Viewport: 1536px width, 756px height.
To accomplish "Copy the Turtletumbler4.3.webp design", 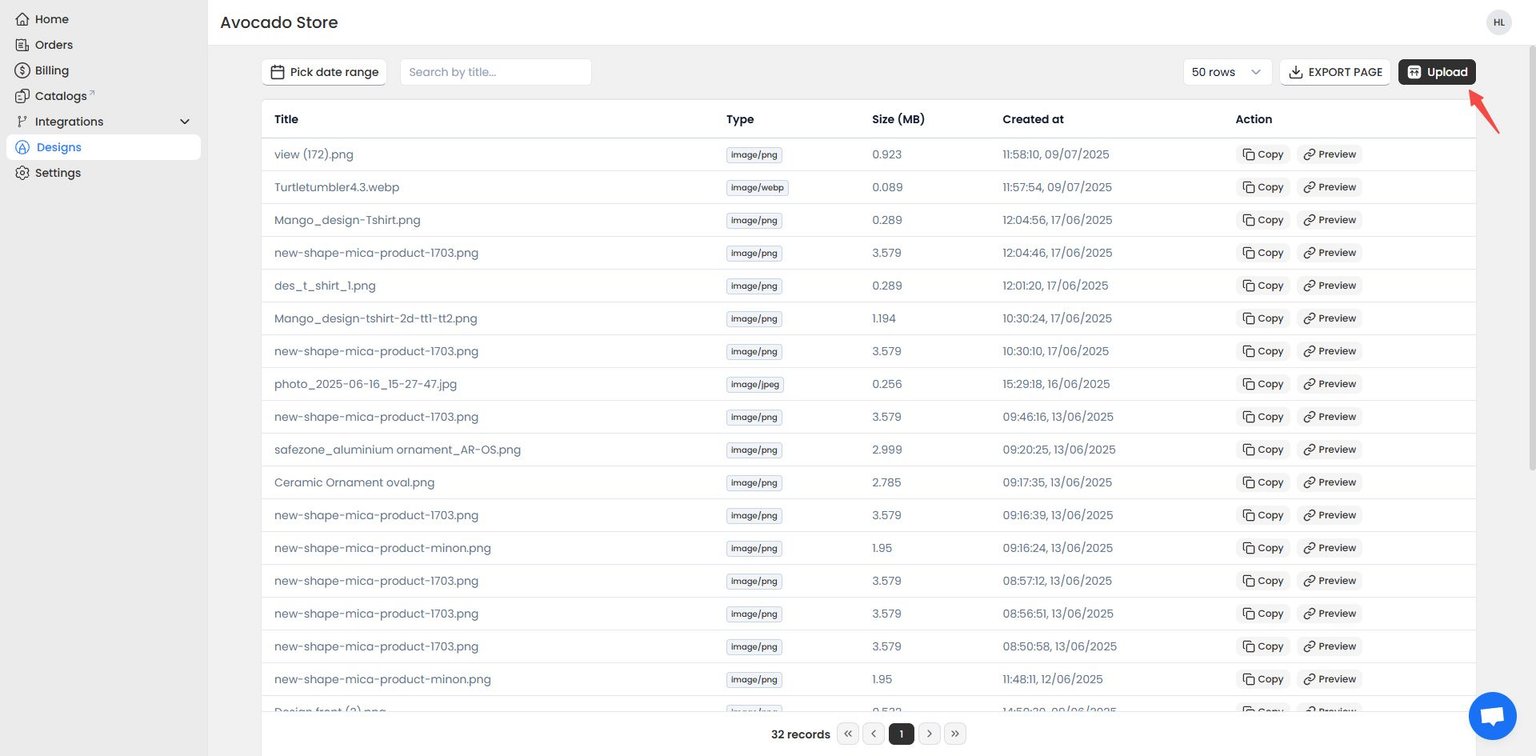I will (x=1263, y=187).
